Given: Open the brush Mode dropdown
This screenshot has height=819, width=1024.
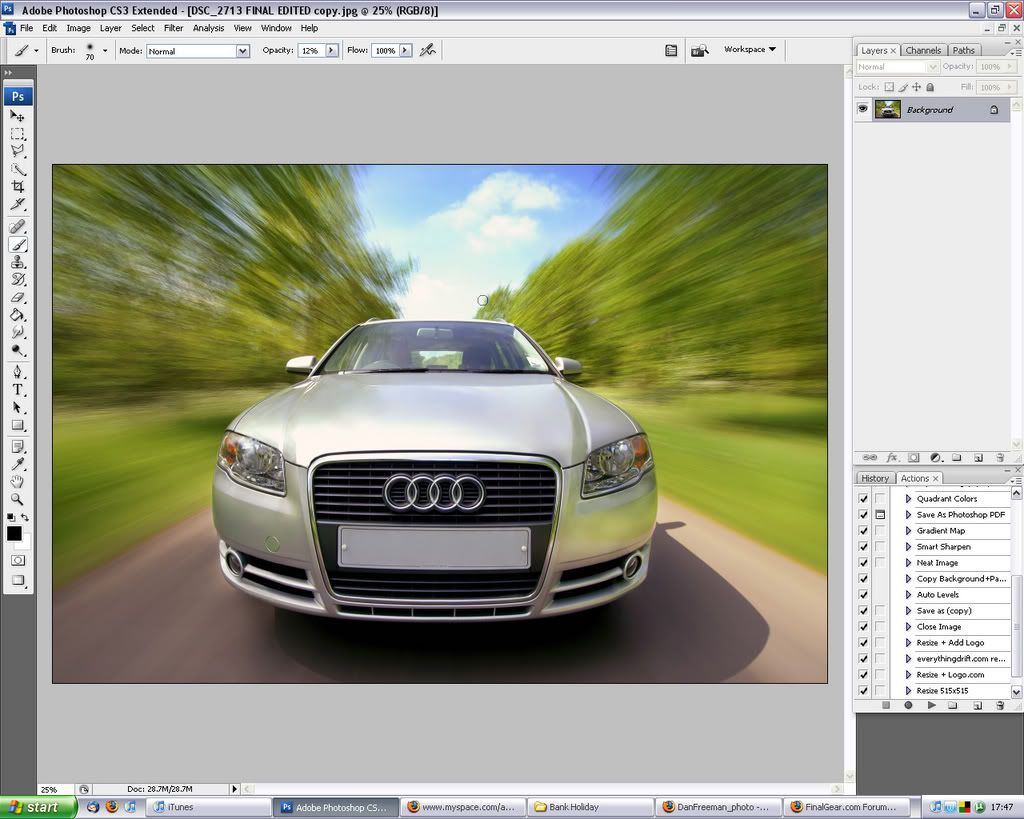Looking at the screenshot, I should pos(243,51).
